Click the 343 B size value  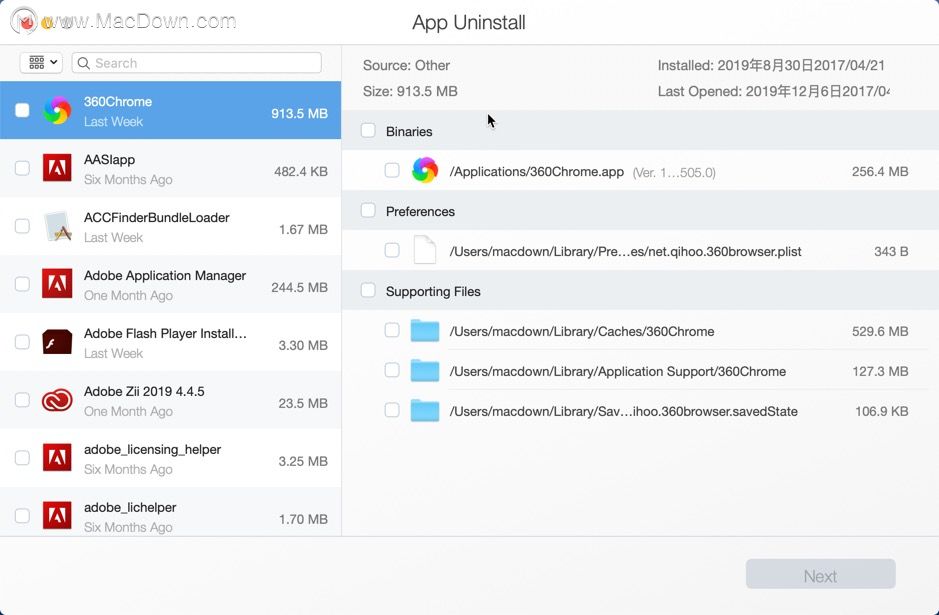tap(890, 252)
